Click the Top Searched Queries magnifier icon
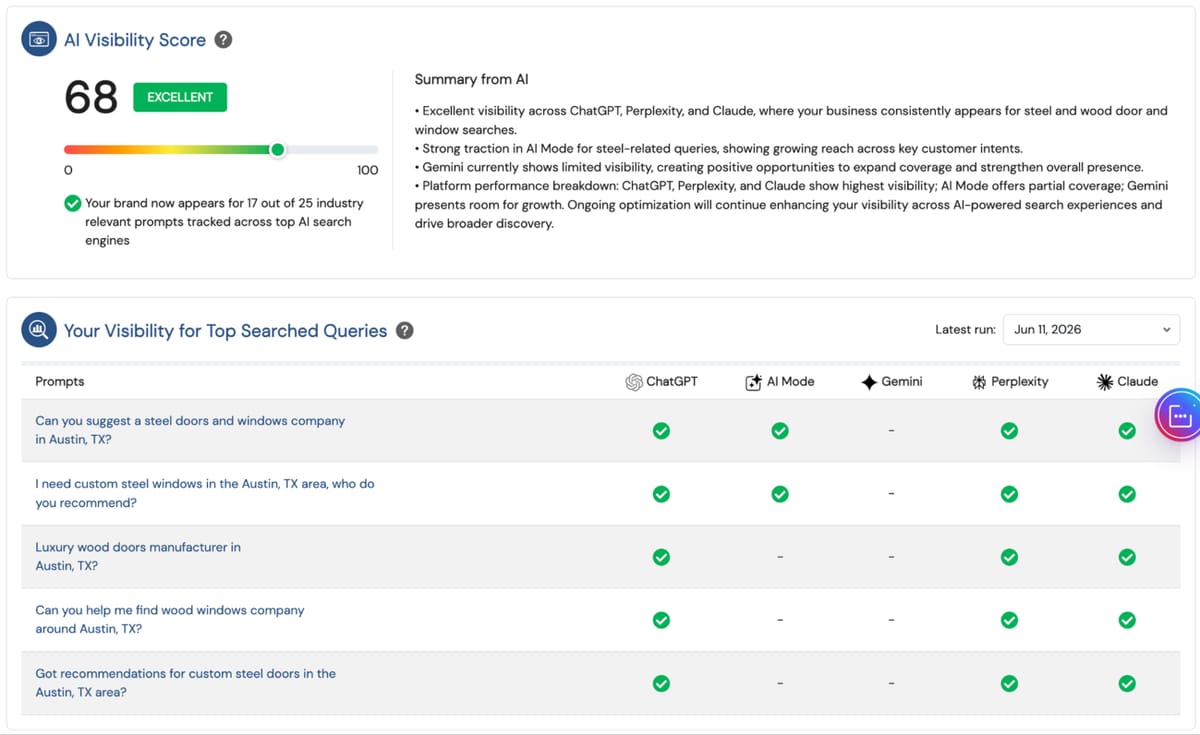The height and width of the screenshot is (735, 1200). coord(39,330)
